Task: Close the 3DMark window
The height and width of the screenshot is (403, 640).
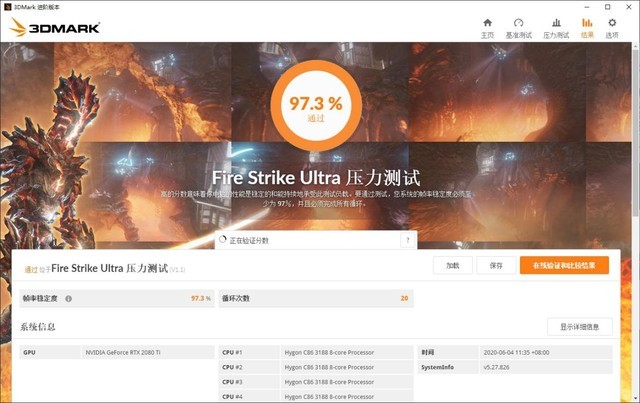Action: pyautogui.click(x=629, y=7)
